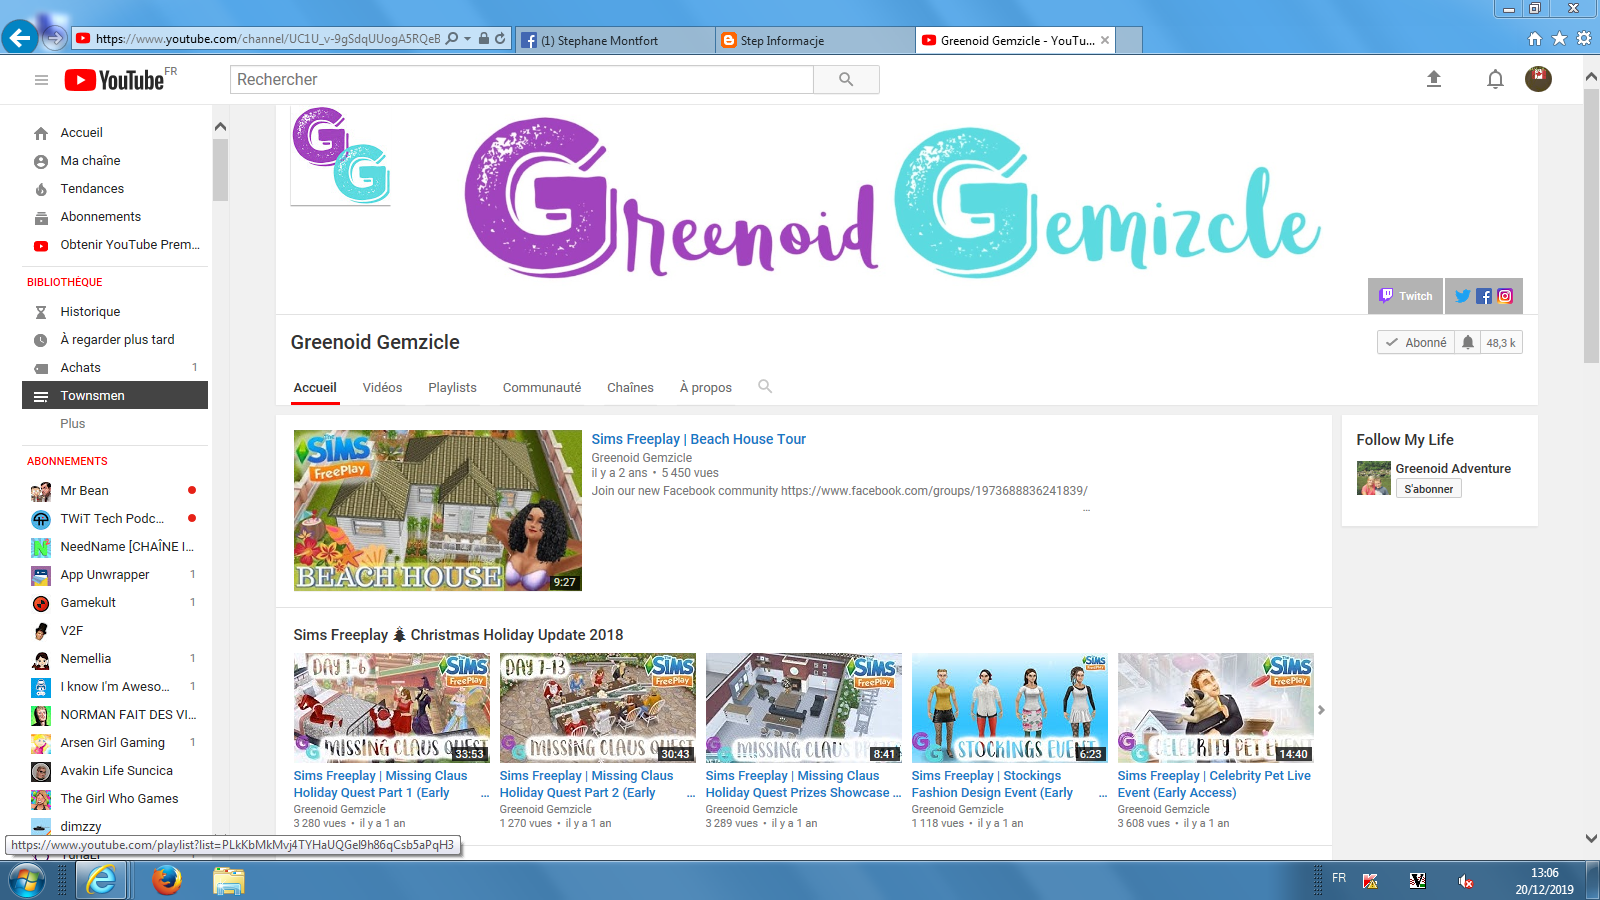The height and width of the screenshot is (900, 1600).
Task: Open channel's Instagram icon link
Action: (x=1505, y=296)
